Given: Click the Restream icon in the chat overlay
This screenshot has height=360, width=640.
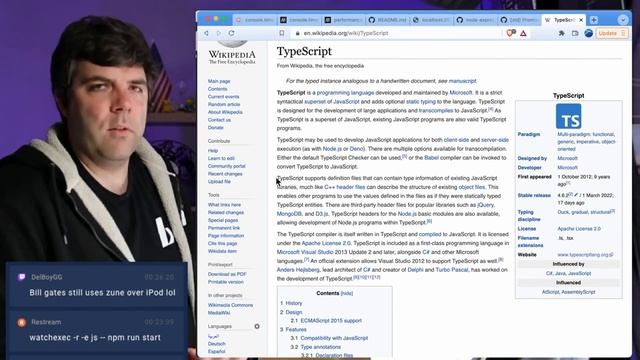Looking at the screenshot, I should pyautogui.click(x=22, y=322).
